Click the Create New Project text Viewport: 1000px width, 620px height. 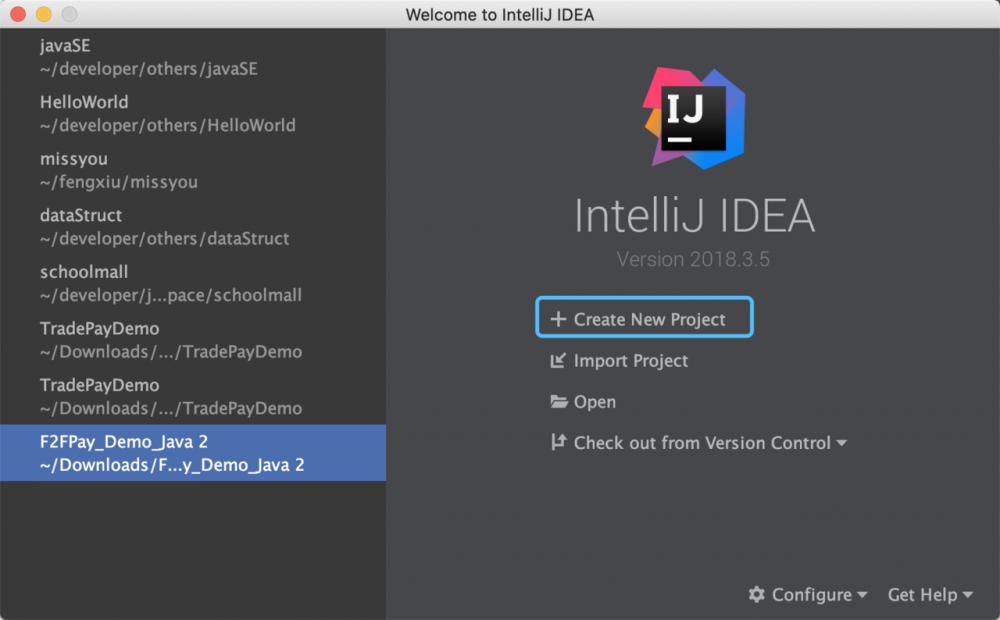click(x=649, y=320)
